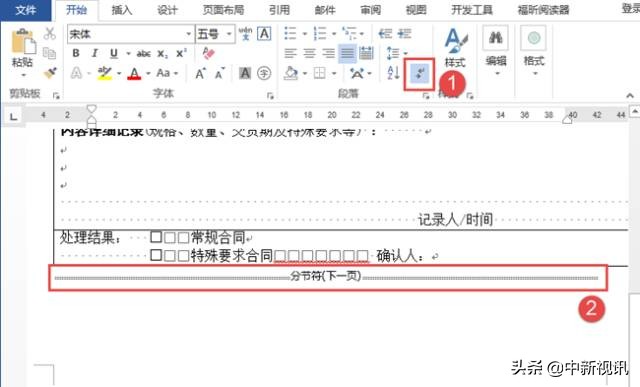Align paragraph text right

click(329, 53)
